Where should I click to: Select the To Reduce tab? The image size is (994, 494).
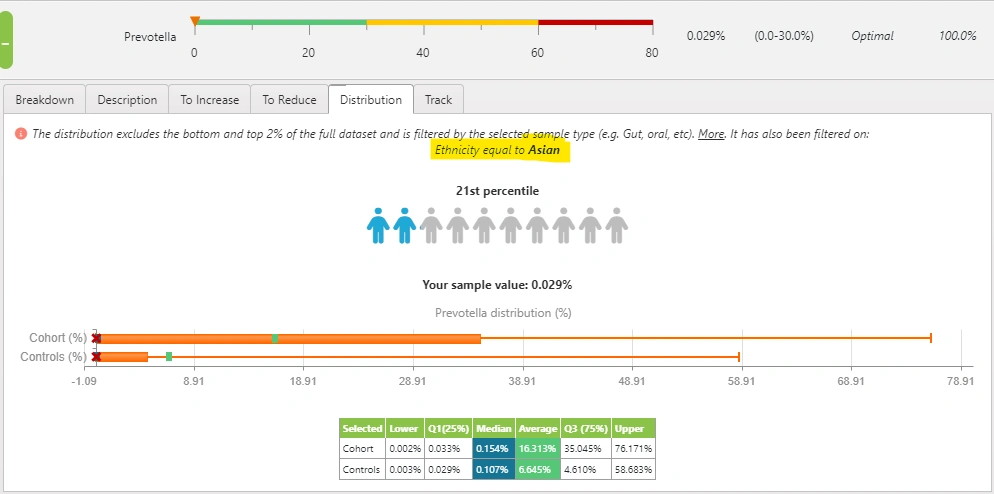point(289,100)
